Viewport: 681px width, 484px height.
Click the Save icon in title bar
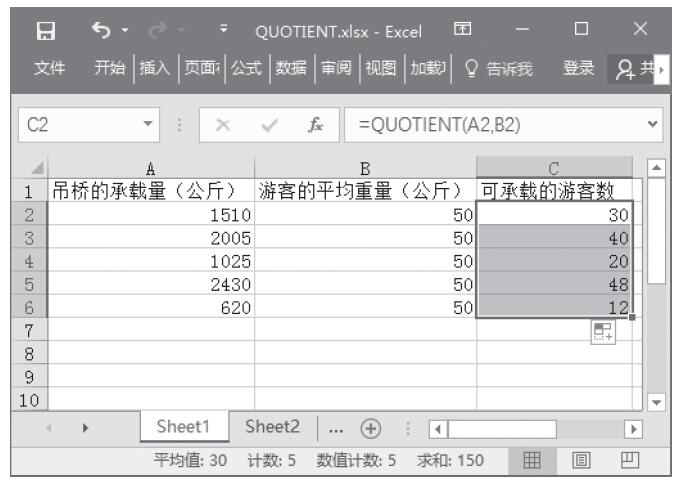coord(45,30)
